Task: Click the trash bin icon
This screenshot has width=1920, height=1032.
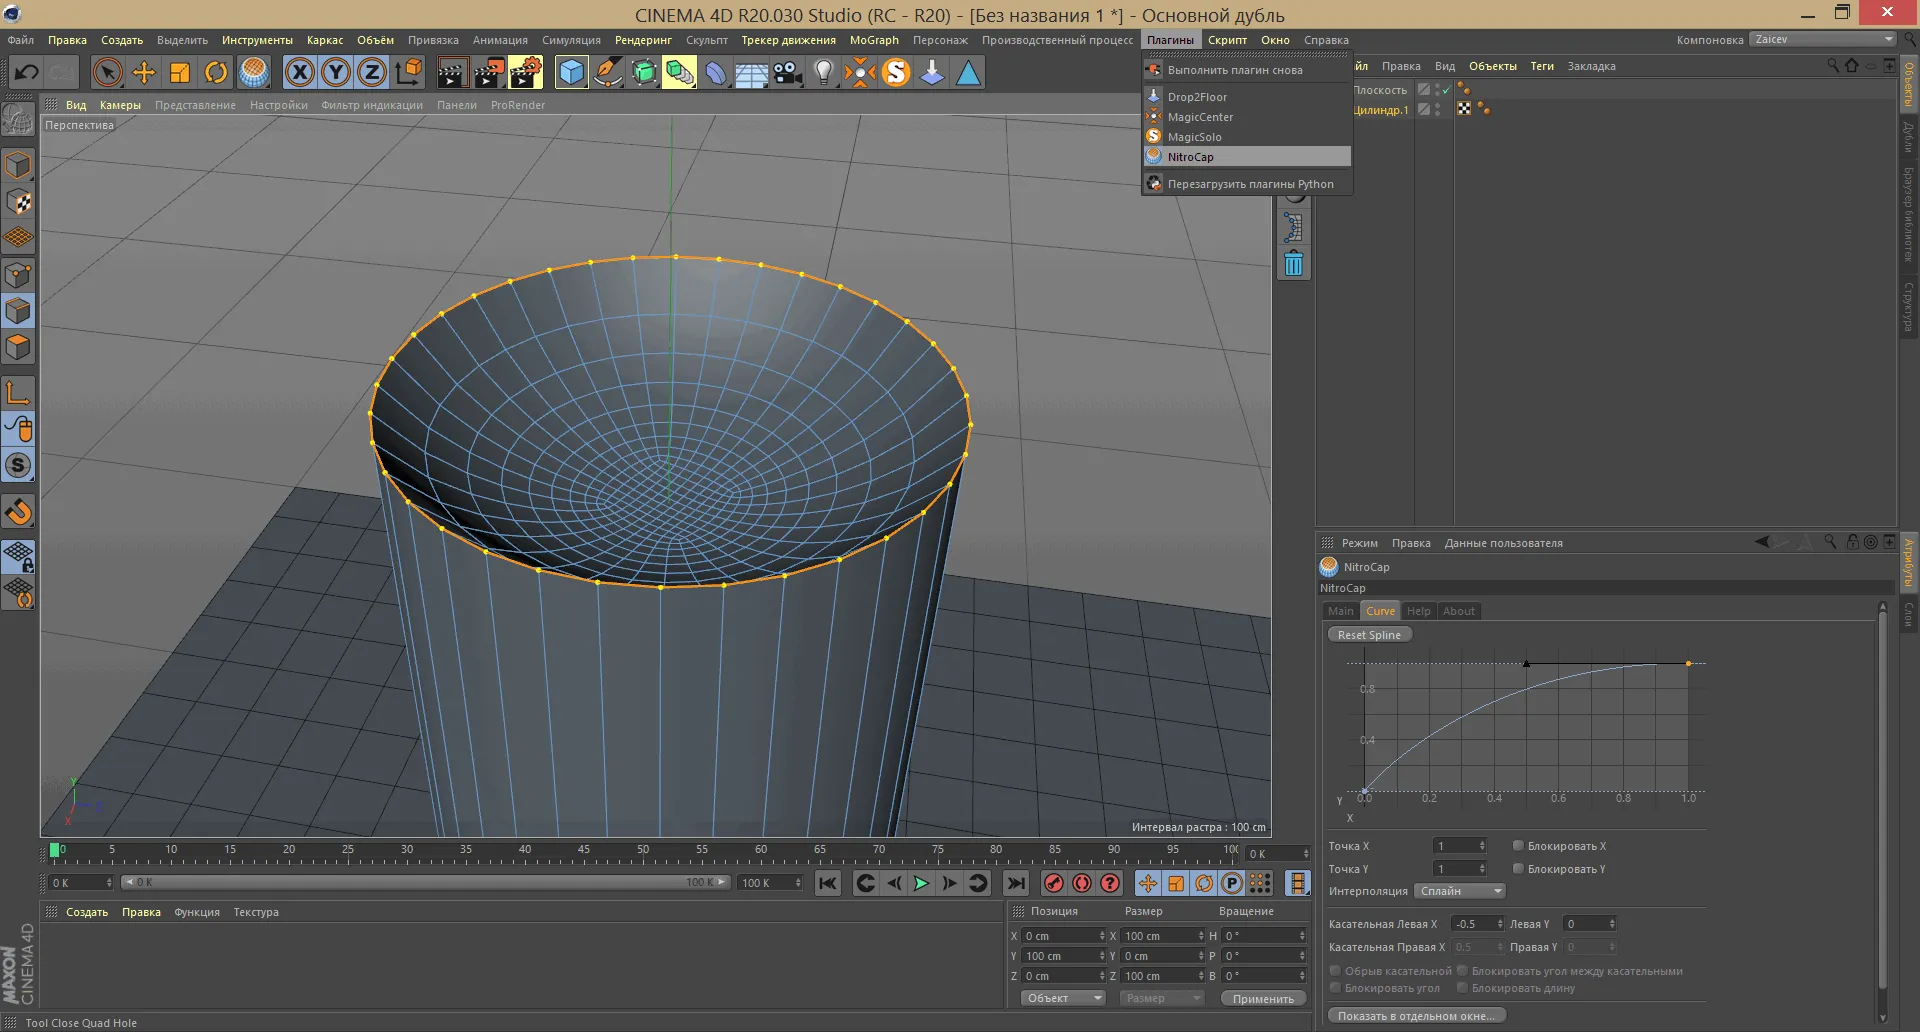Action: tap(1293, 264)
